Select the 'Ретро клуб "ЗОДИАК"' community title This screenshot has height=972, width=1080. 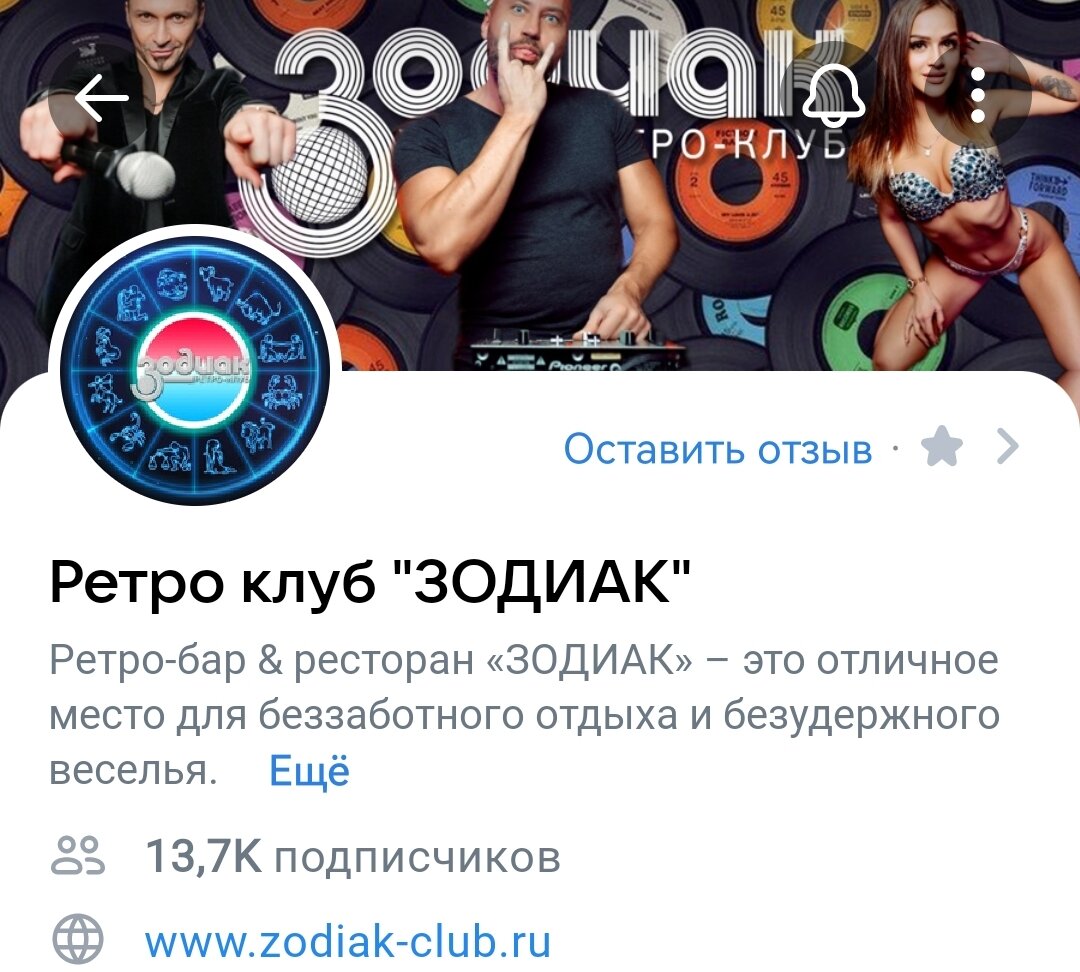[x=370, y=581]
